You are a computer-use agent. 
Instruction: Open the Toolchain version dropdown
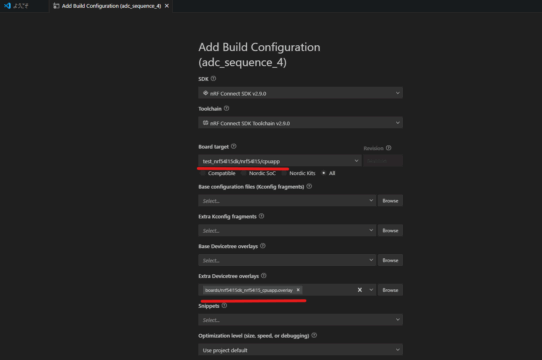click(x=300, y=123)
